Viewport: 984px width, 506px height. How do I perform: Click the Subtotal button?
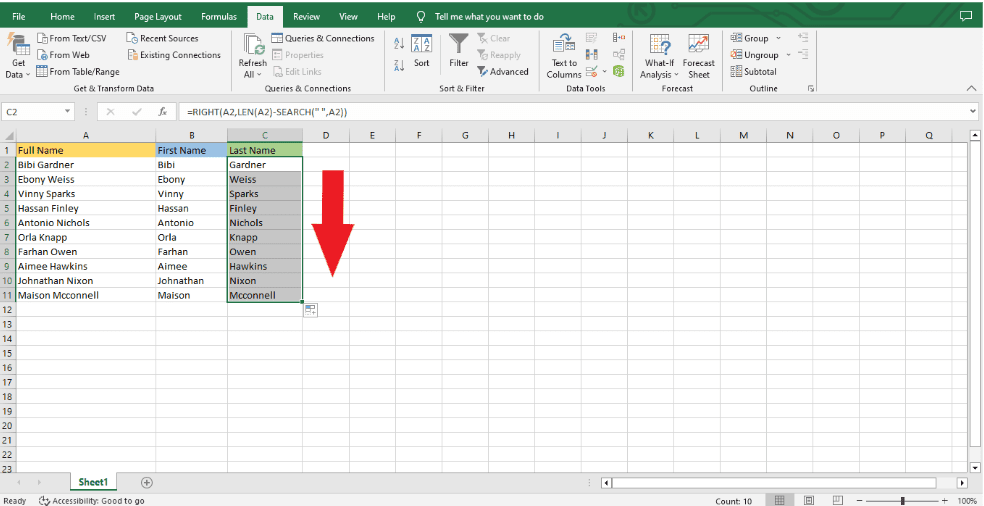click(x=754, y=72)
